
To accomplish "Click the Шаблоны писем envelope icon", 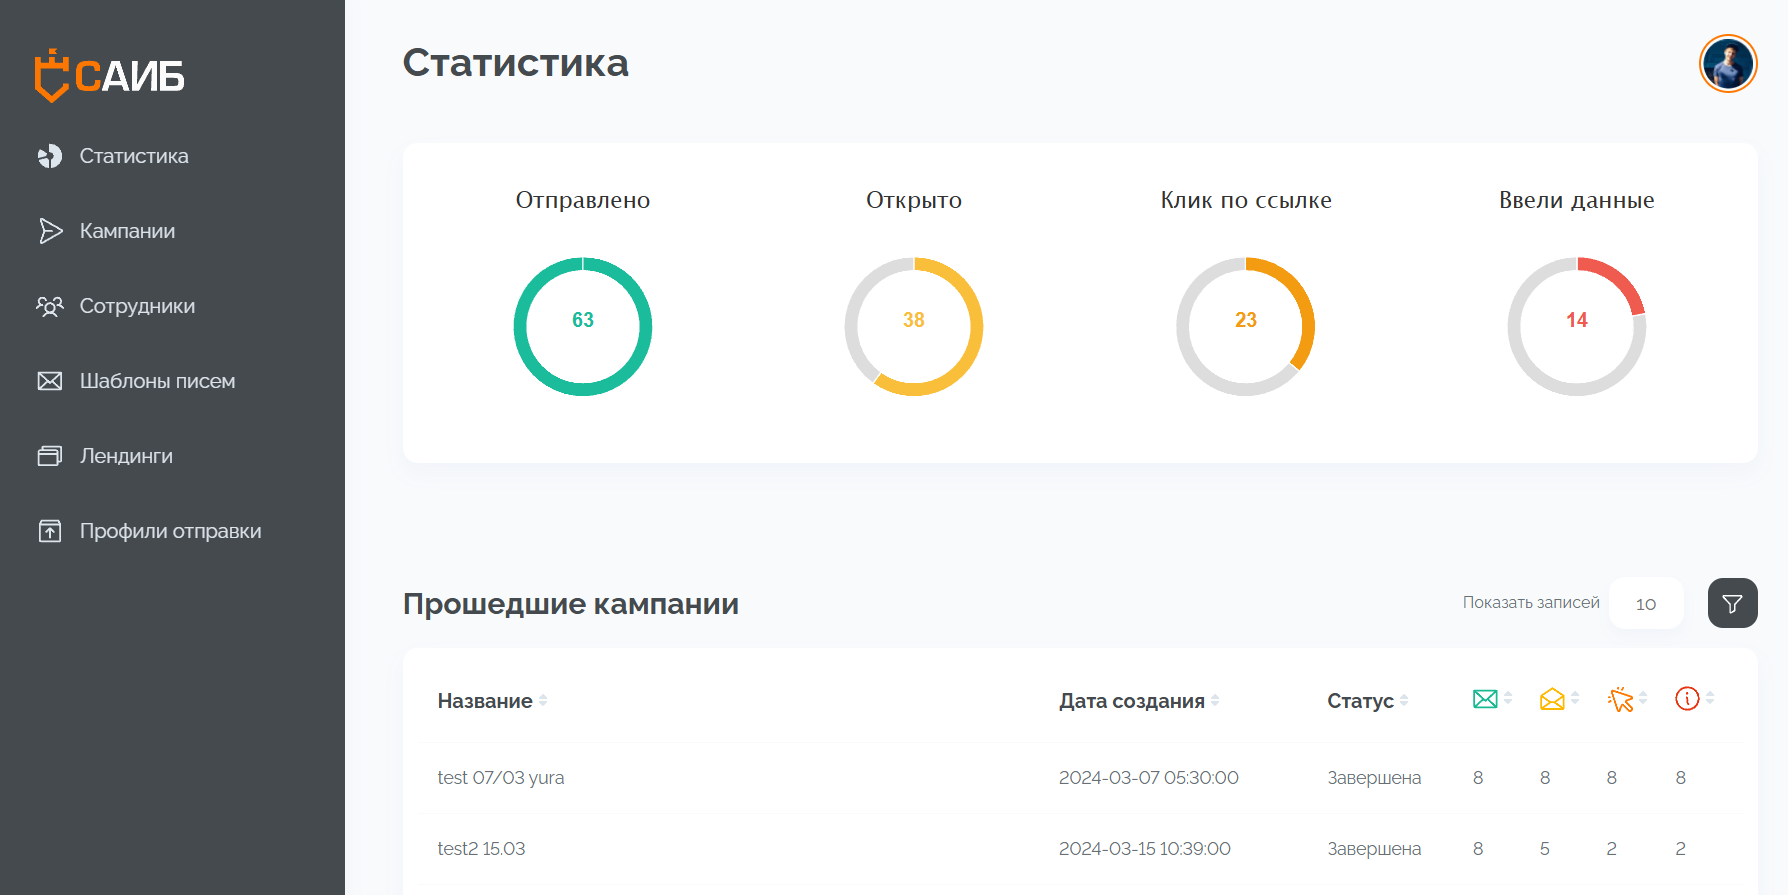I will [x=50, y=381].
